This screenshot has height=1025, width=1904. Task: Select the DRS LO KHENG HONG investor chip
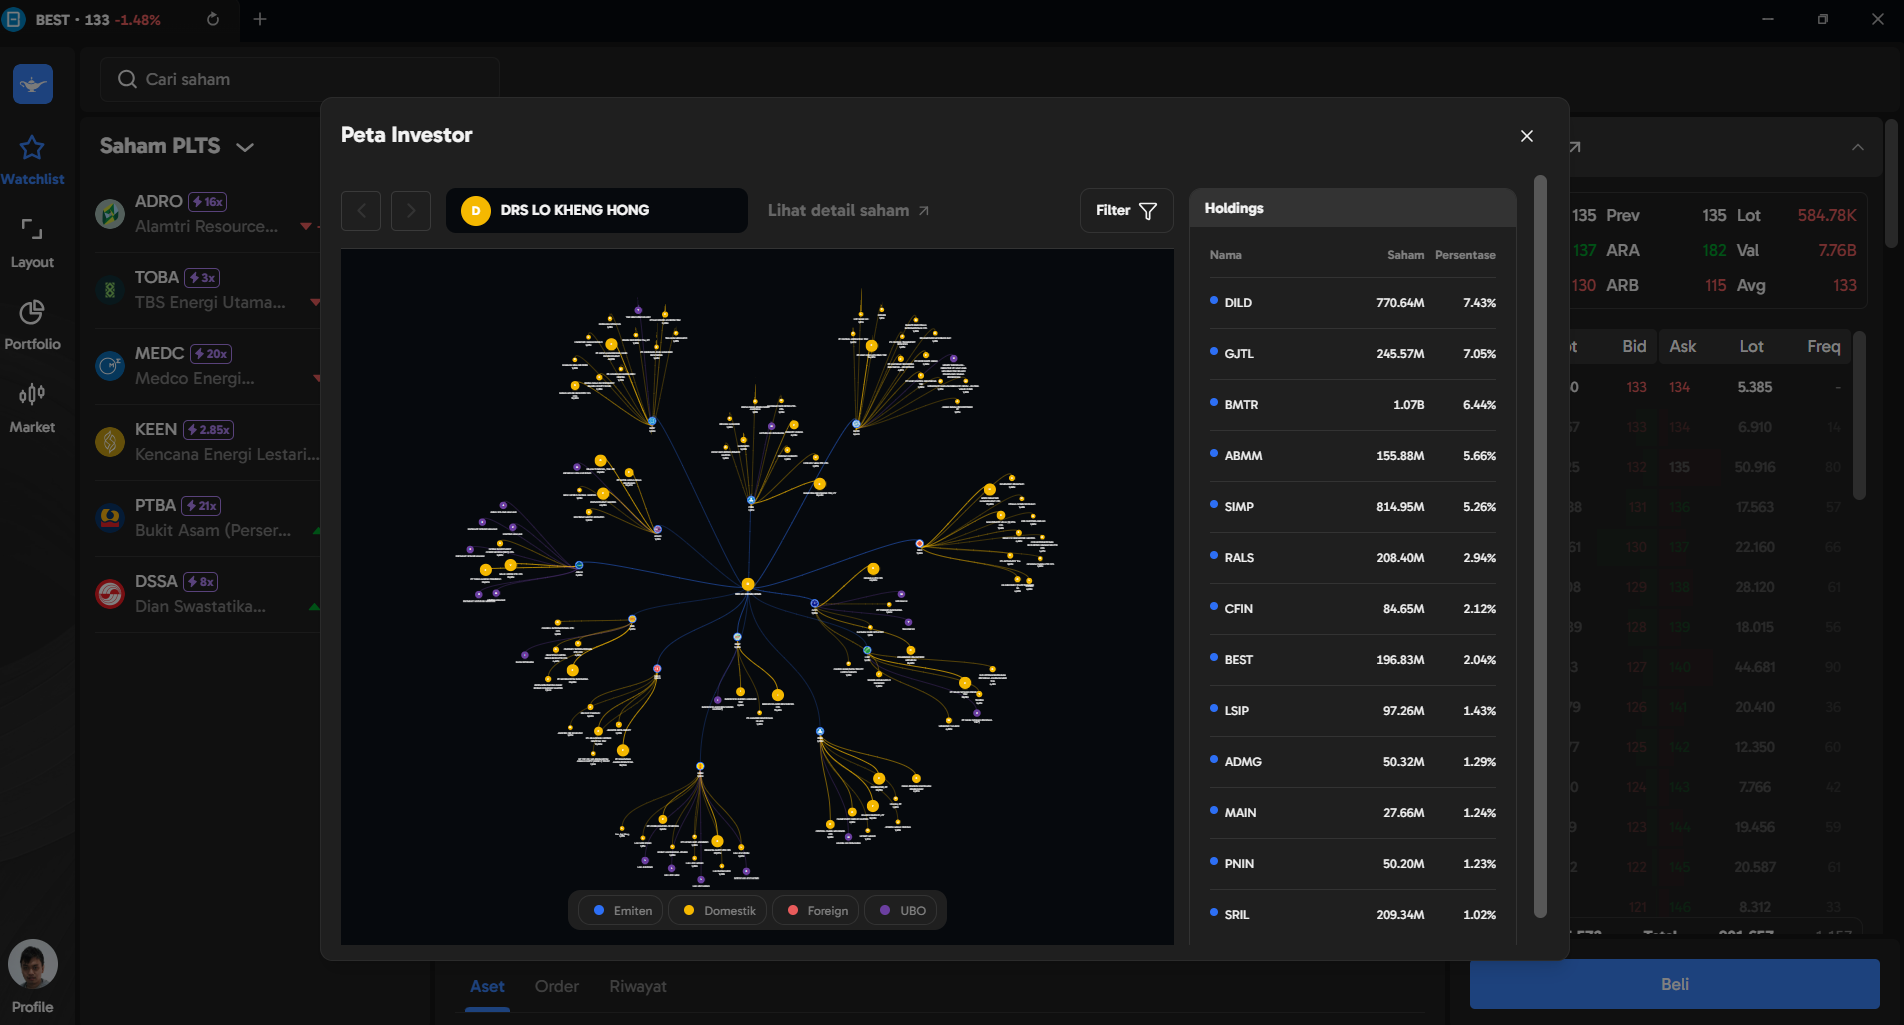point(596,211)
